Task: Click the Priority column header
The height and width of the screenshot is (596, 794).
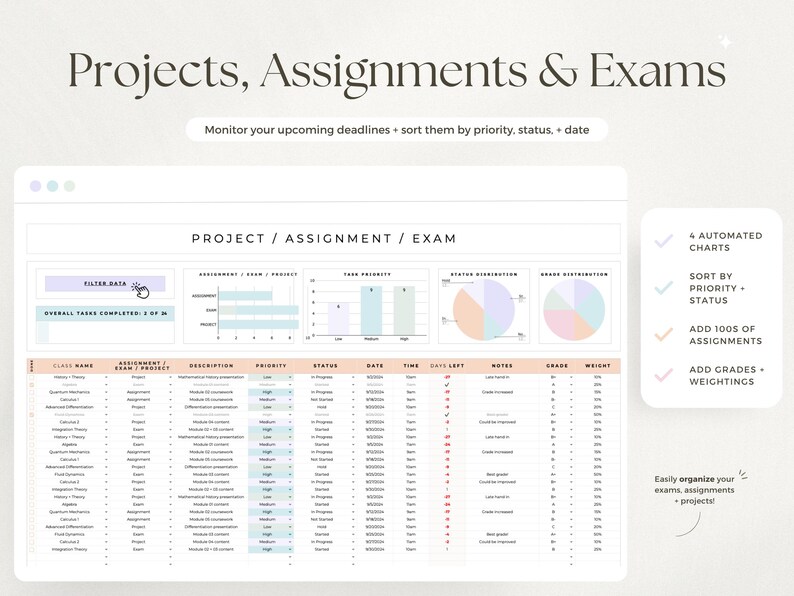Action: coord(271,366)
